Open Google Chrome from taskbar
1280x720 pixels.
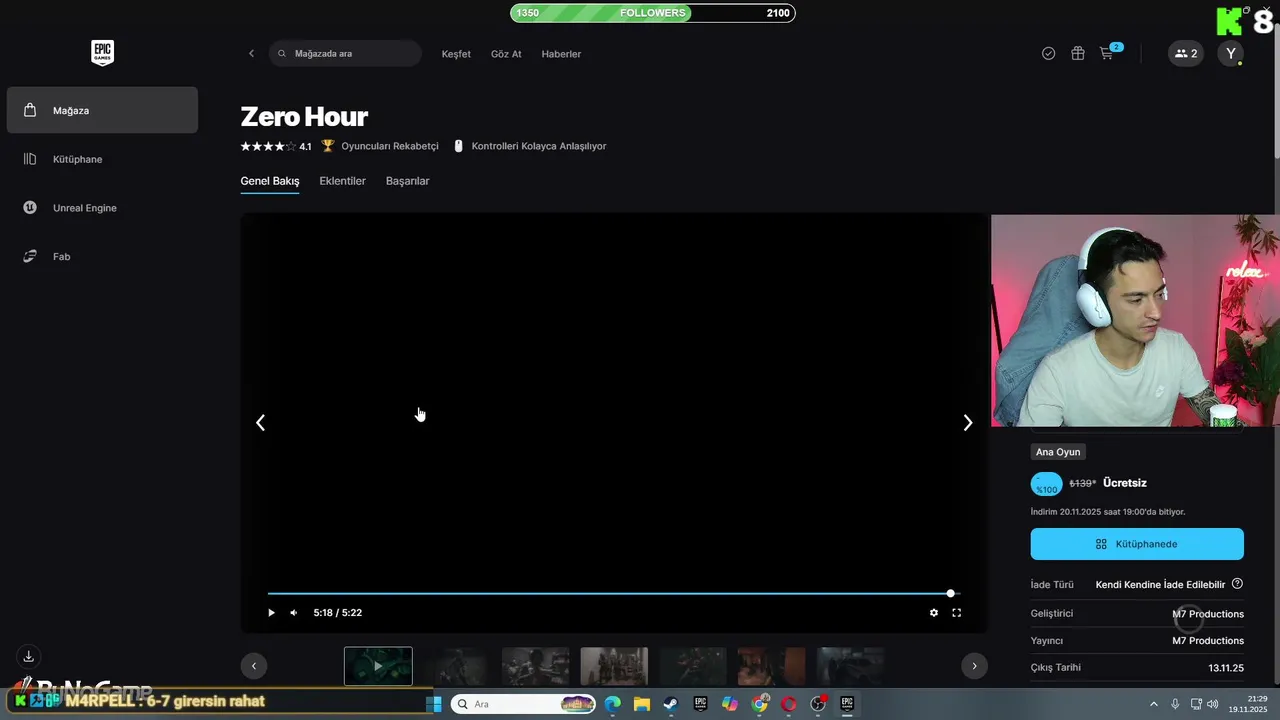[x=759, y=704]
